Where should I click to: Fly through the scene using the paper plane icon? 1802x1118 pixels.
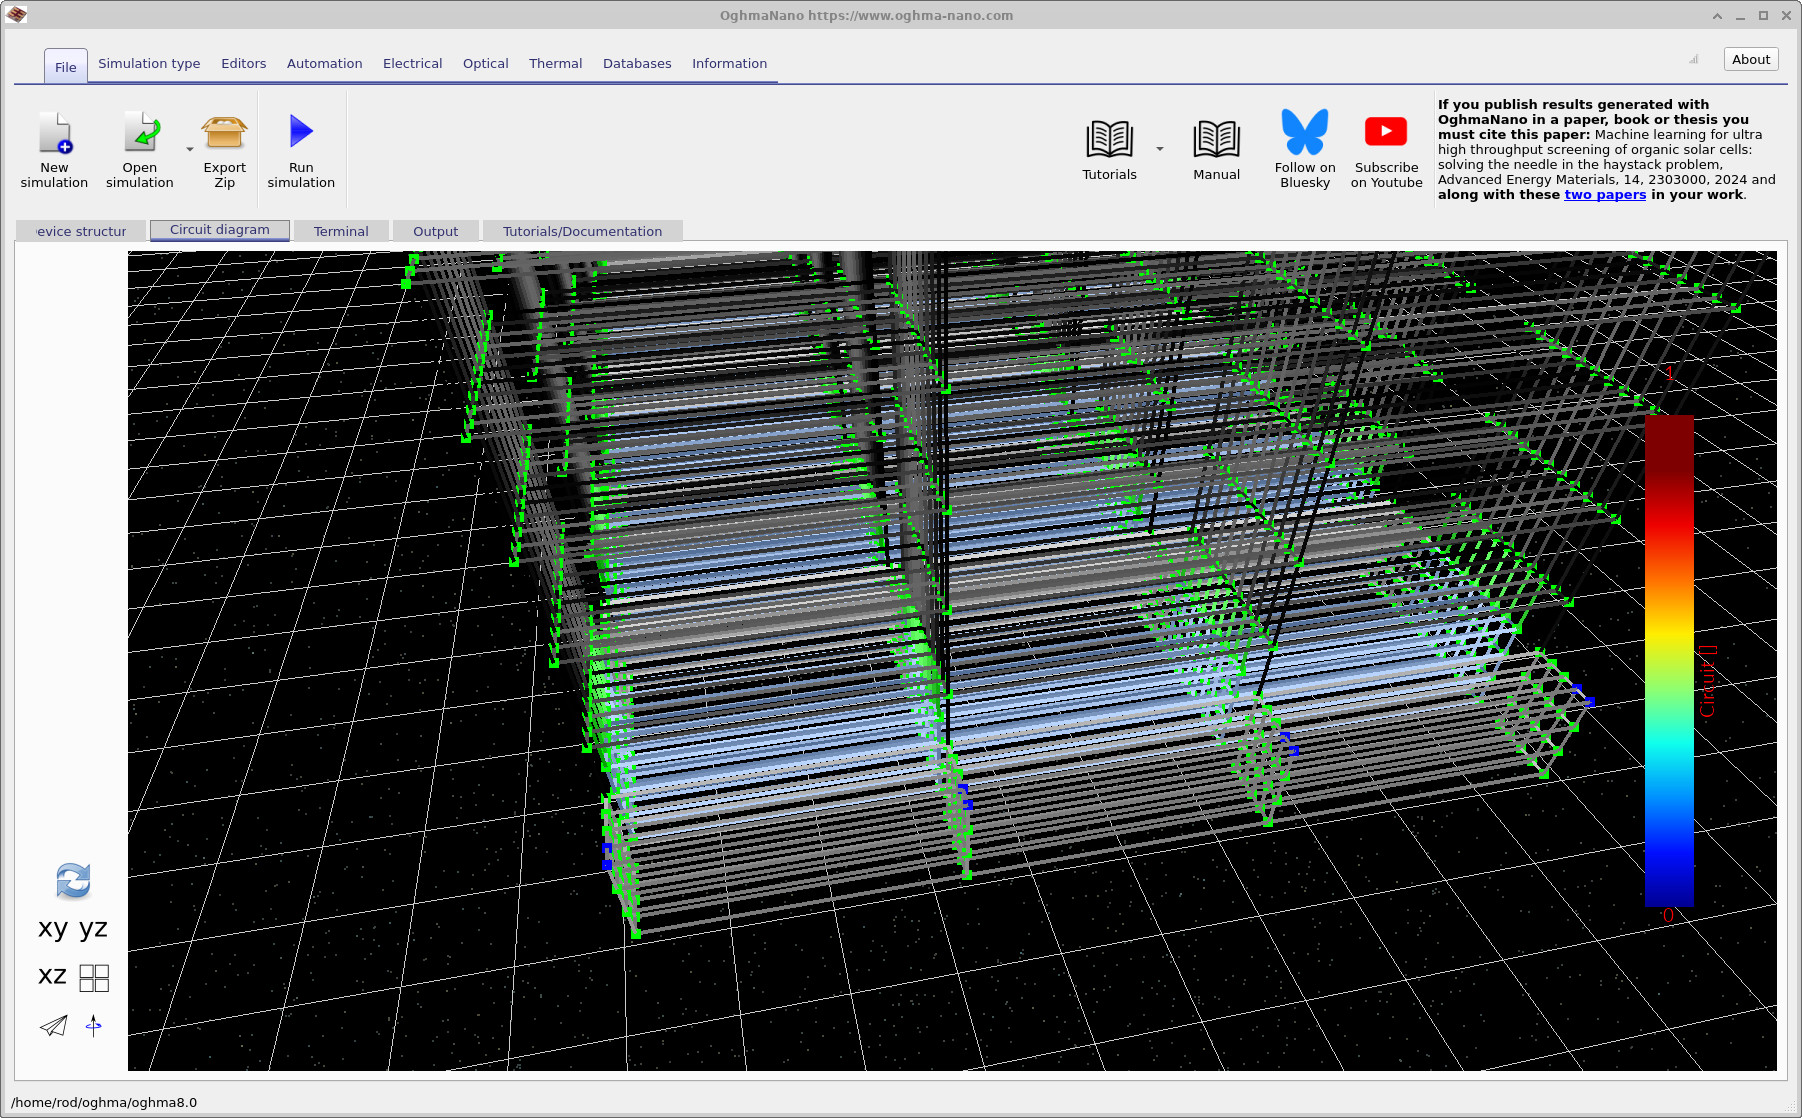coord(52,1025)
